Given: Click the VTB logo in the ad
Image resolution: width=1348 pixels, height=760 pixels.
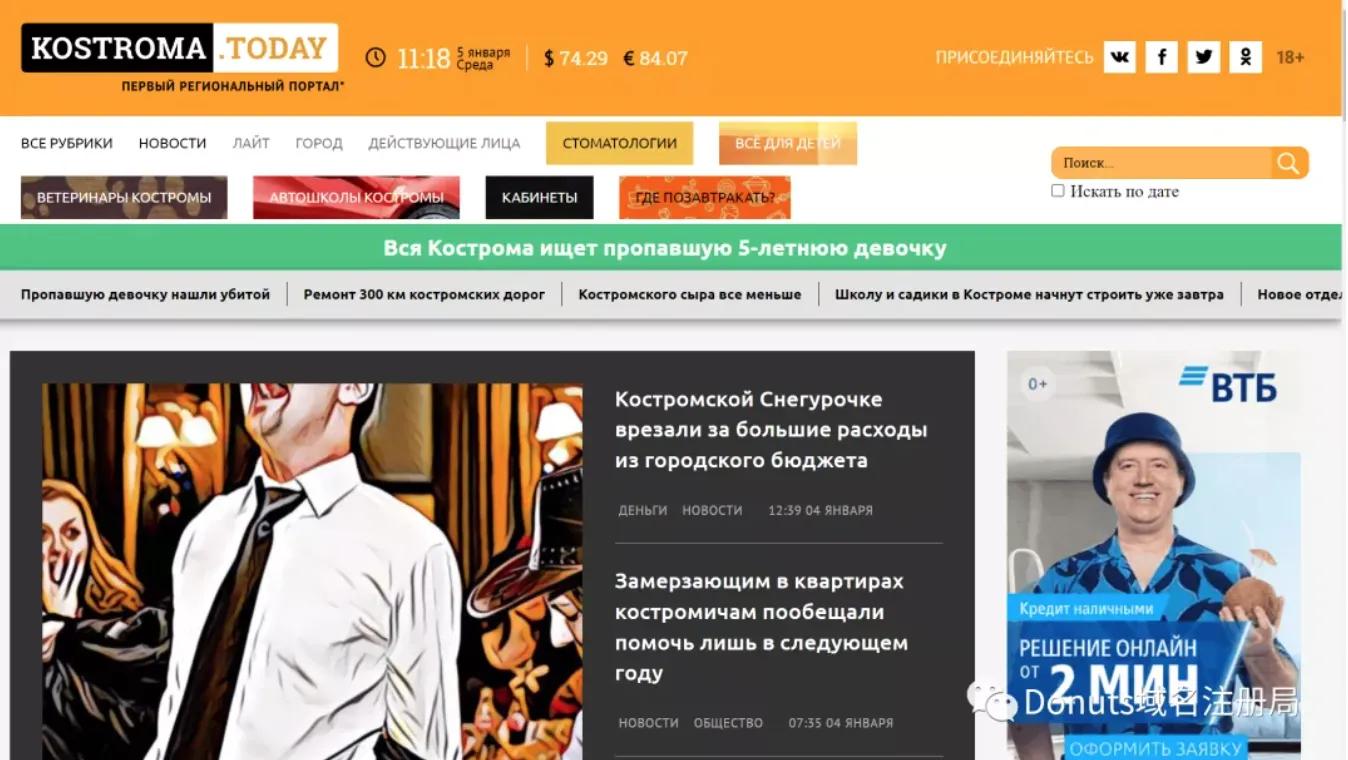Looking at the screenshot, I should pos(1228,384).
